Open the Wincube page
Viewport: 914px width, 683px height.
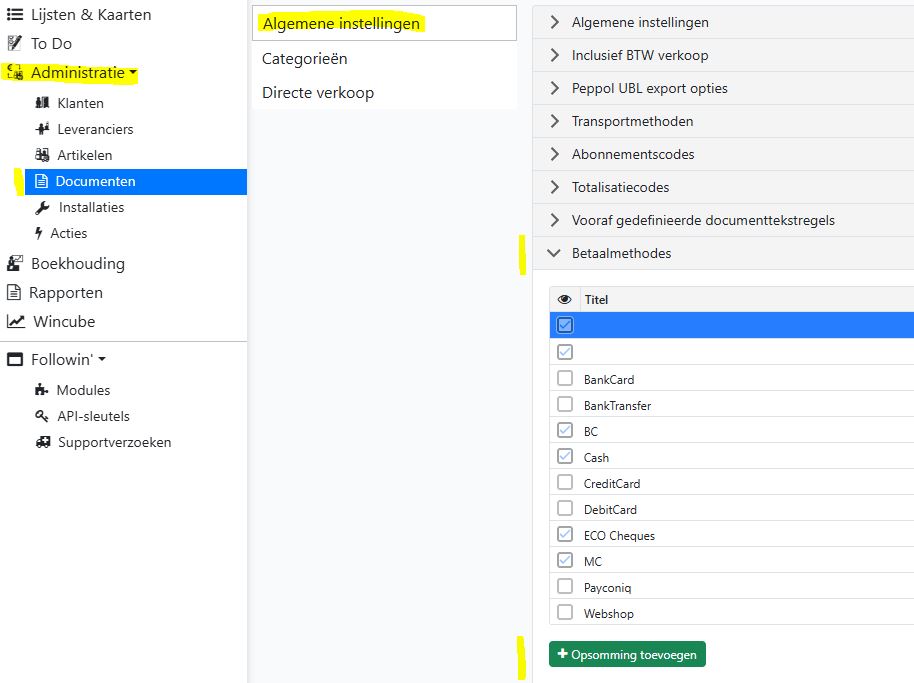tap(64, 321)
